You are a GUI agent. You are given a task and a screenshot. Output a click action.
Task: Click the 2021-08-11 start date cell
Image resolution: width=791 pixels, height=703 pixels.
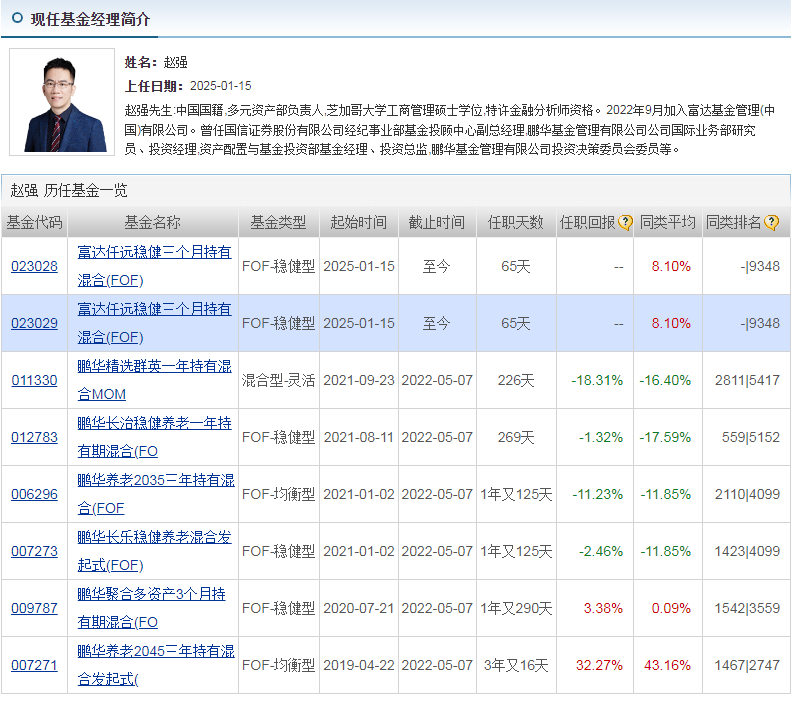point(359,437)
